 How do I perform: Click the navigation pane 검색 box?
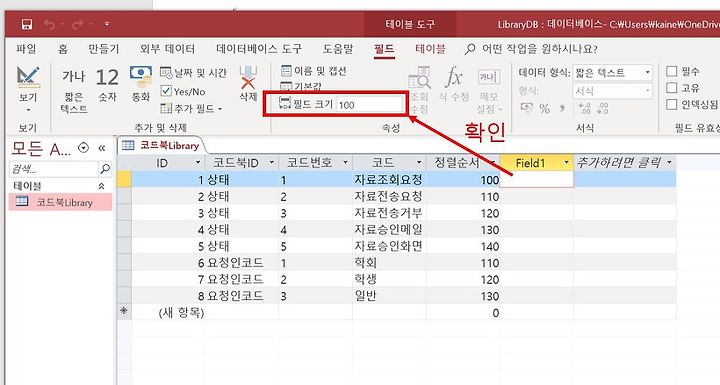point(54,169)
